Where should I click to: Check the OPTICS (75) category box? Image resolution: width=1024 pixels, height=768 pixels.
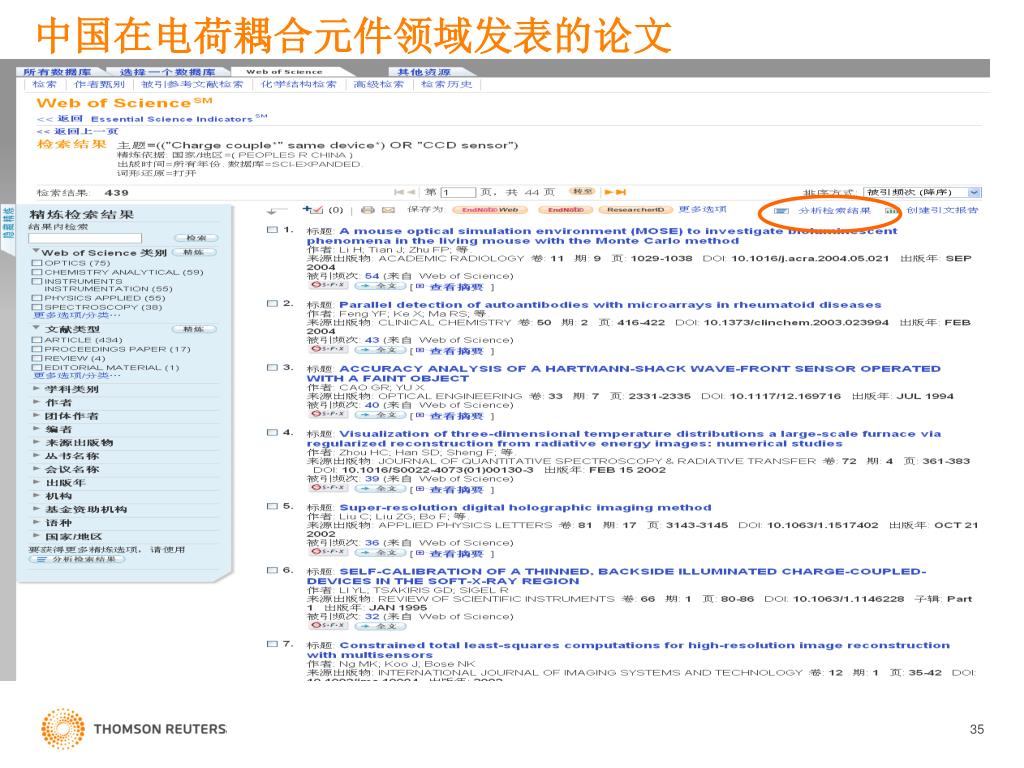(x=37, y=263)
